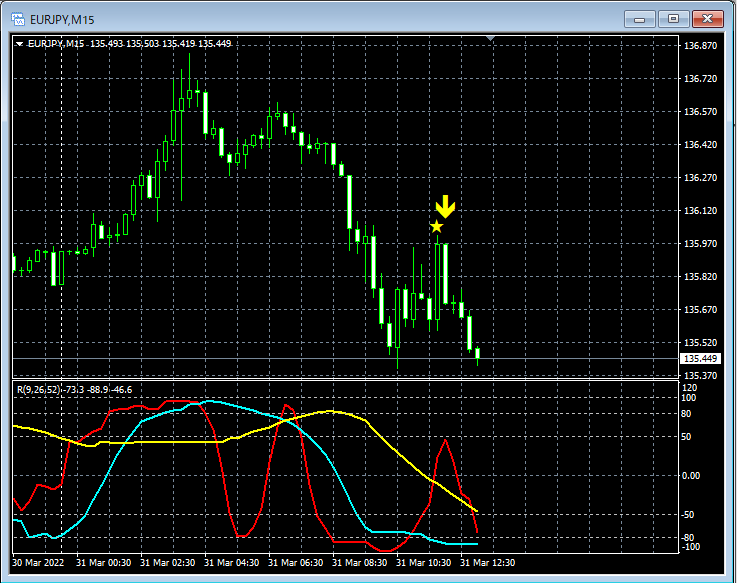Click the EURJPY,M15 OHLC header text
This screenshot has height=583, width=738.
click(129, 44)
